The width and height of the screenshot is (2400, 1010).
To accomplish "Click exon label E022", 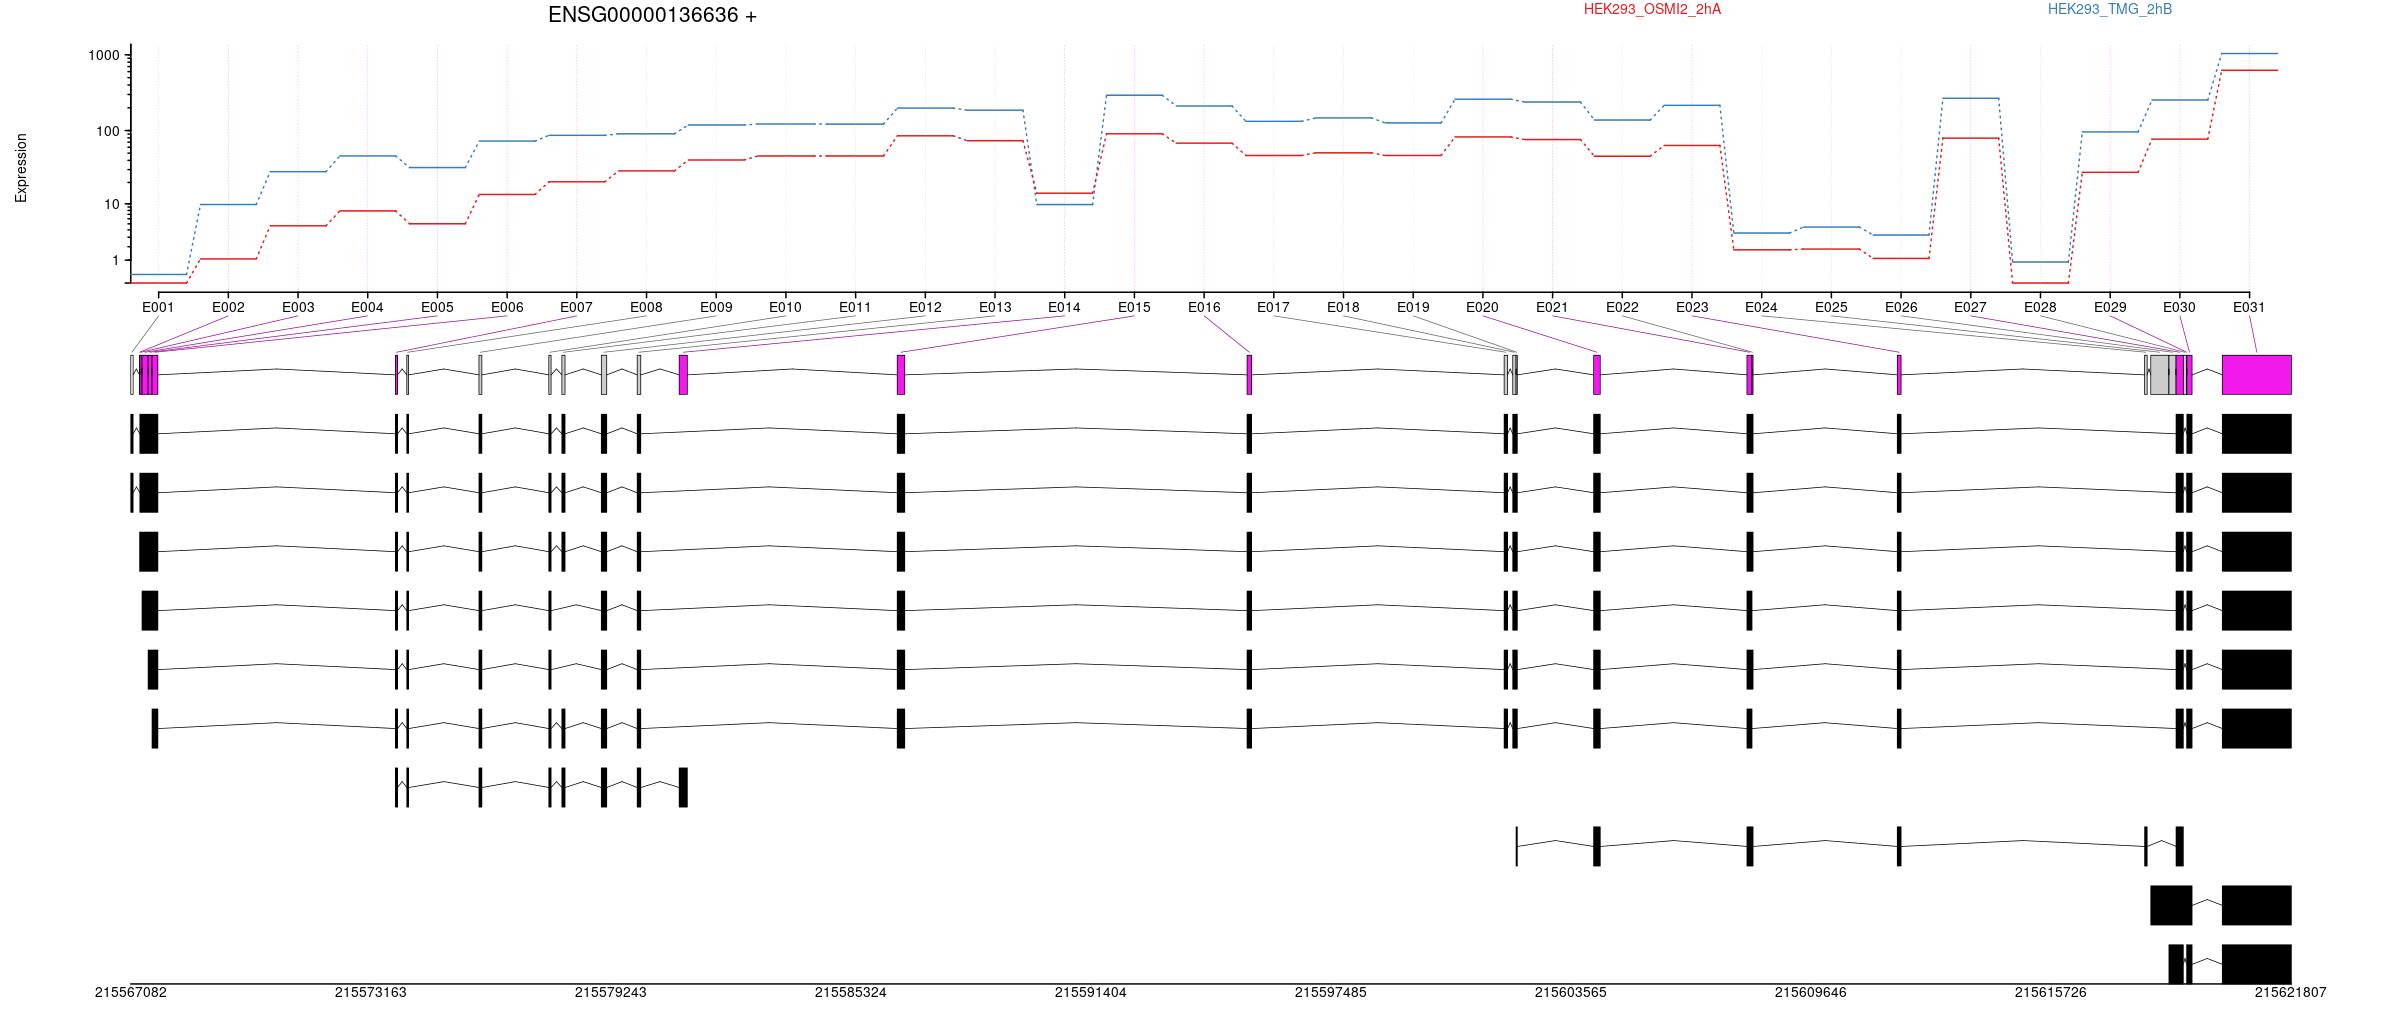I will pyautogui.click(x=1622, y=307).
